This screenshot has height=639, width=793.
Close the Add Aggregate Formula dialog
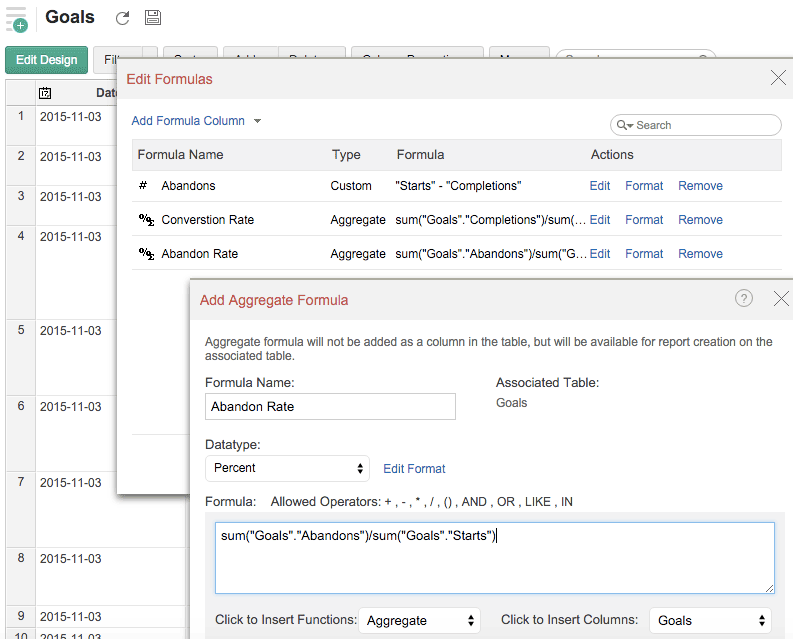[781, 298]
